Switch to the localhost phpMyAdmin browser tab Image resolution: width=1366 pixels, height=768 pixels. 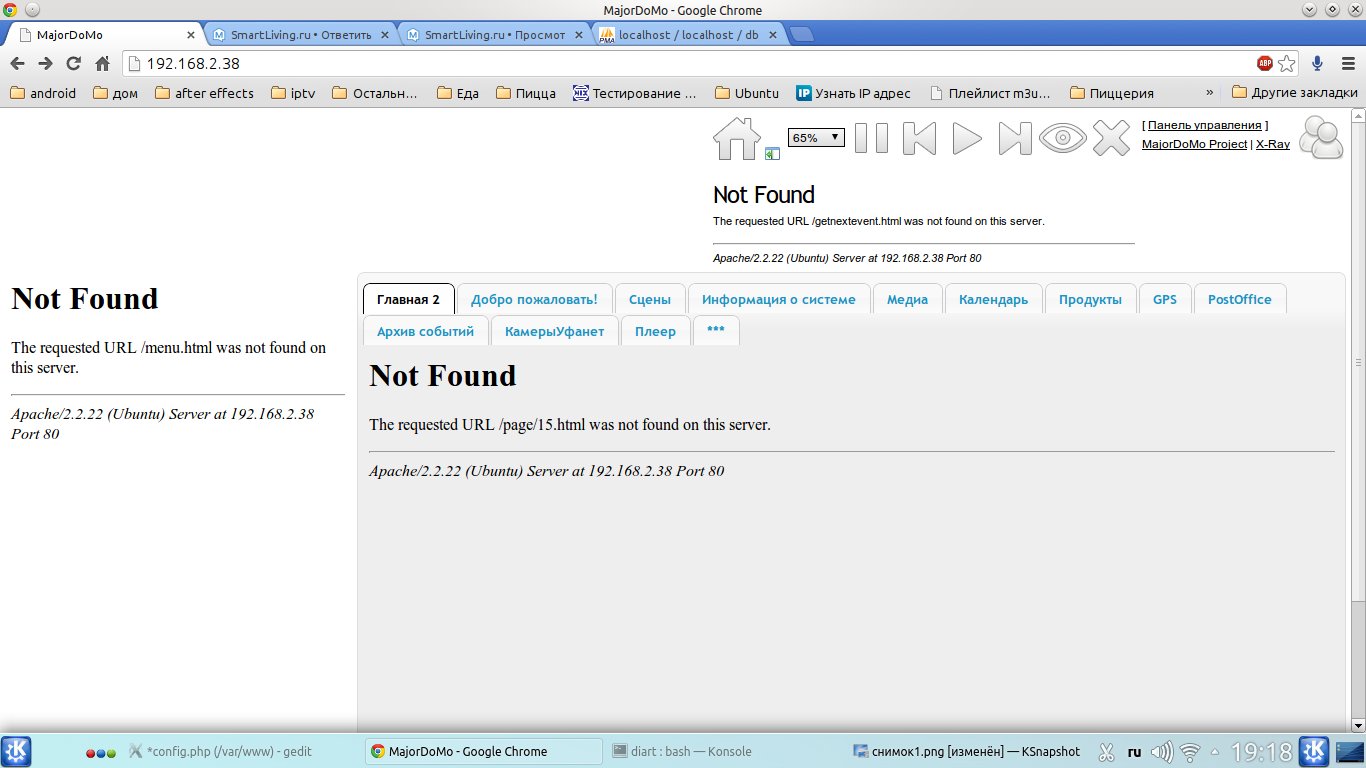click(x=688, y=35)
